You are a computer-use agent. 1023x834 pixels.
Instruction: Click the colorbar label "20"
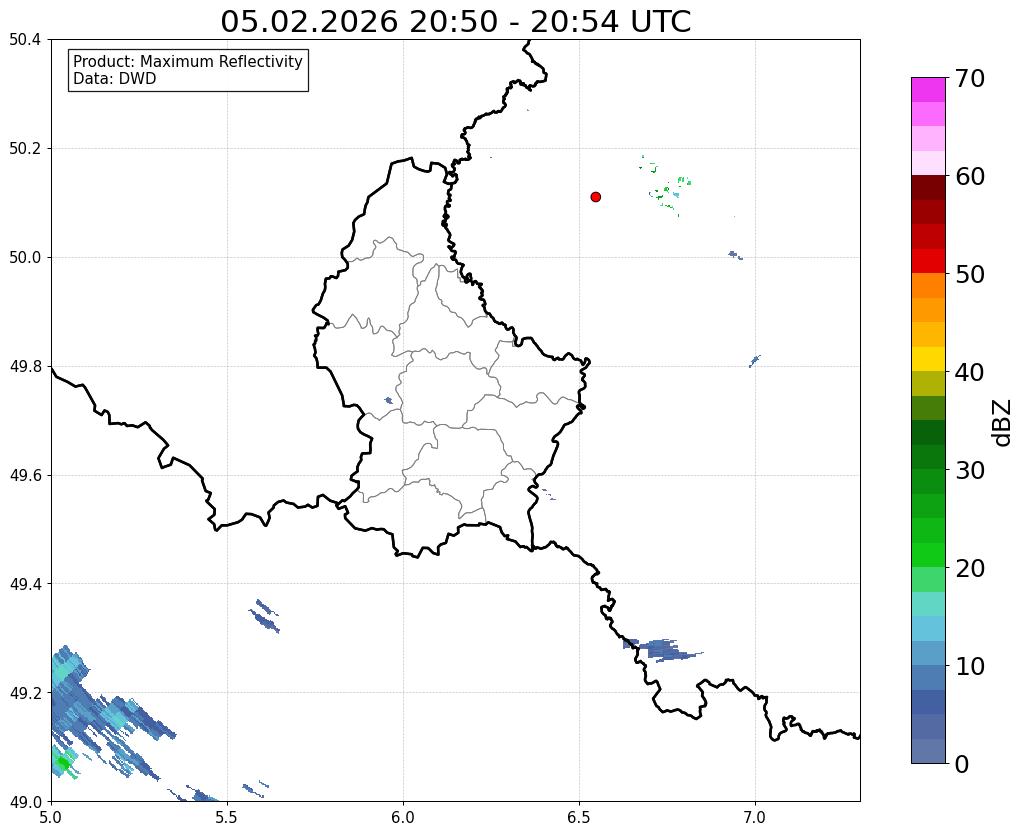[x=970, y=568]
